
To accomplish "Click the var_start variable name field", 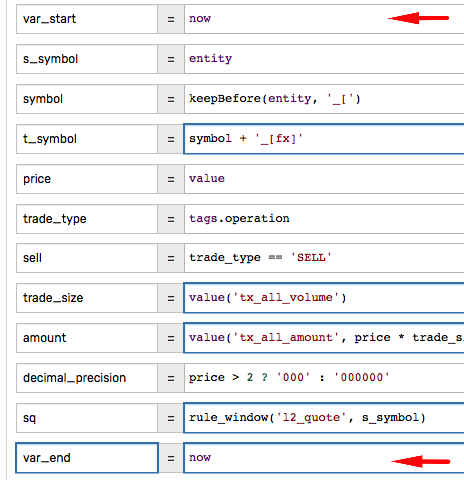I will [87, 19].
